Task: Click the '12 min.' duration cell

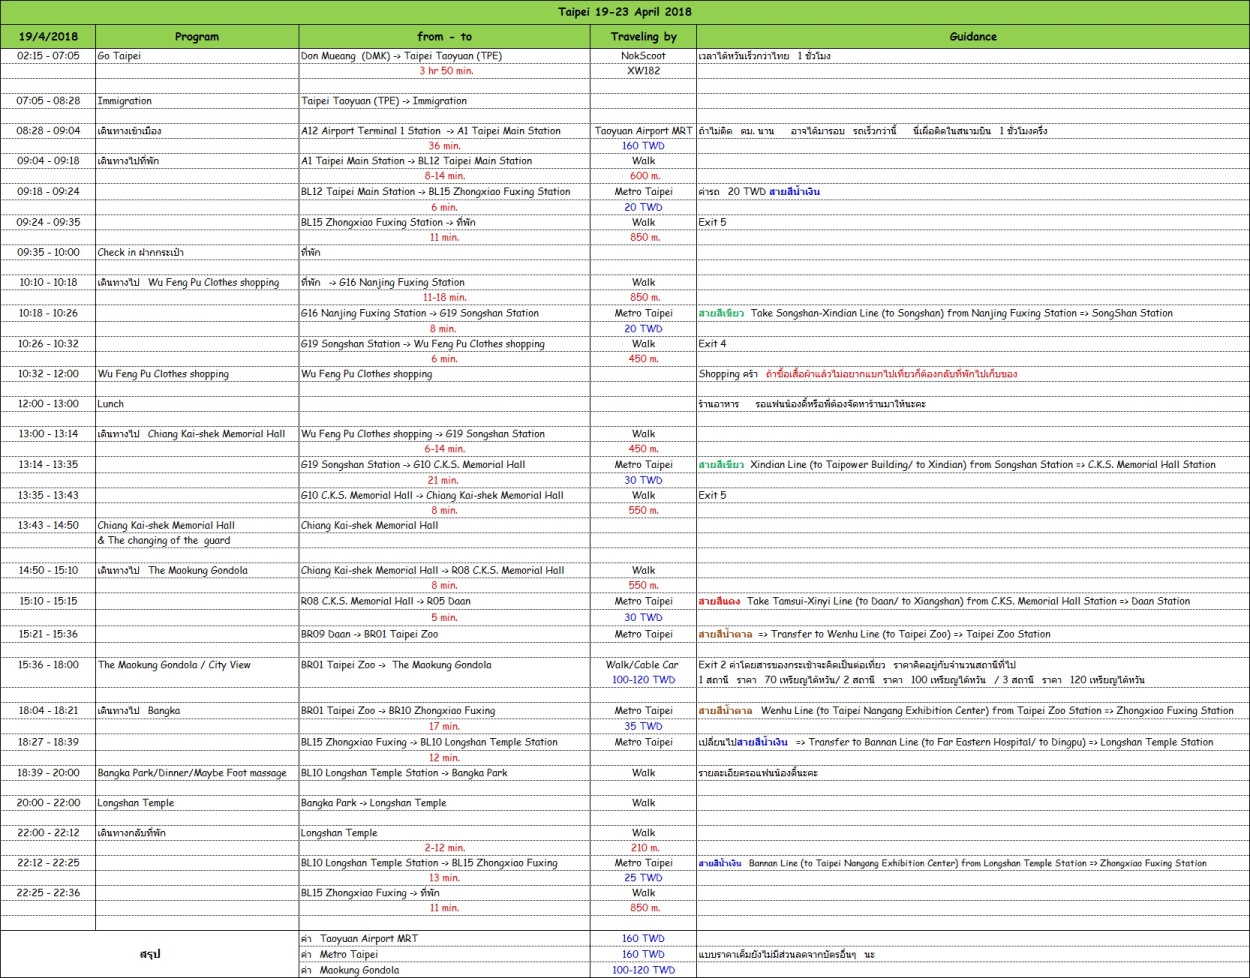Action: coord(444,758)
